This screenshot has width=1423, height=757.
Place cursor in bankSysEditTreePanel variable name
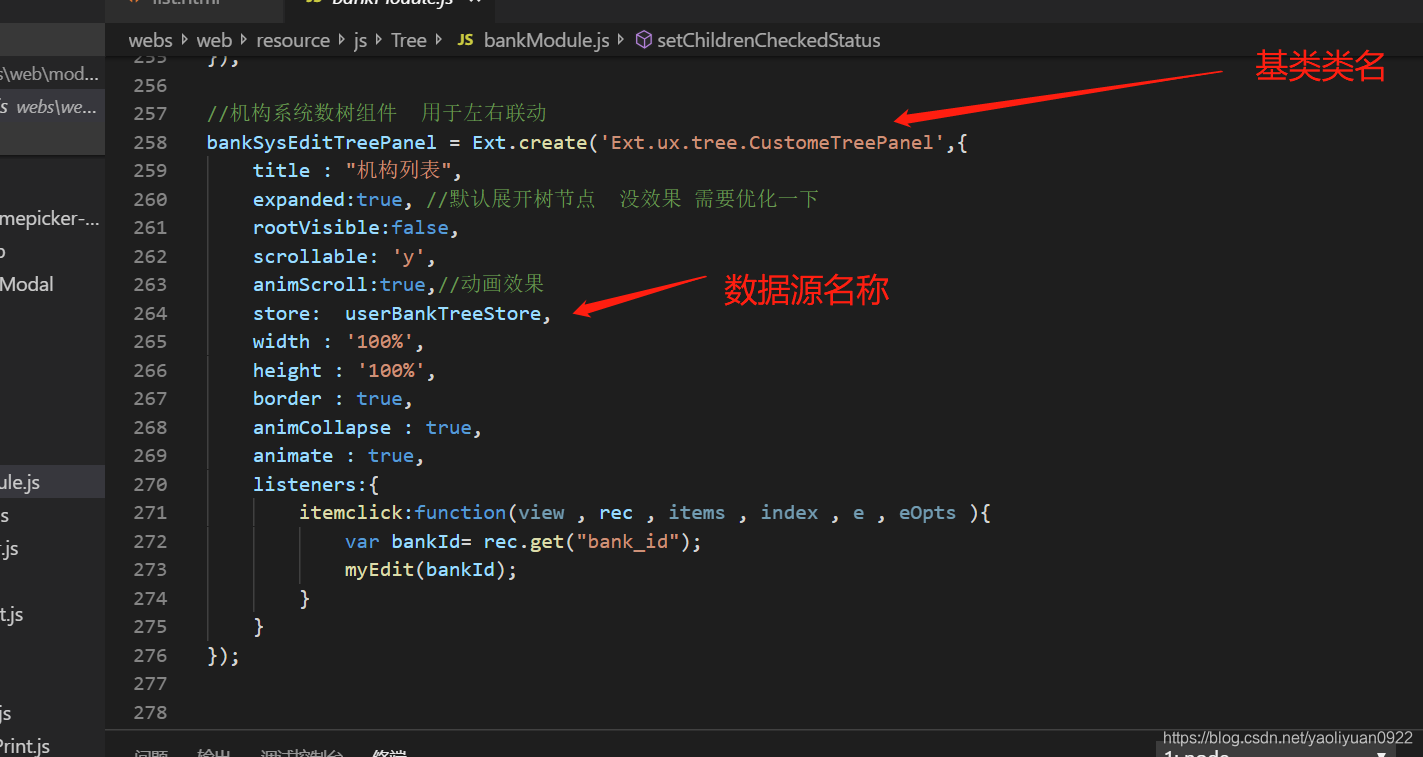321,142
